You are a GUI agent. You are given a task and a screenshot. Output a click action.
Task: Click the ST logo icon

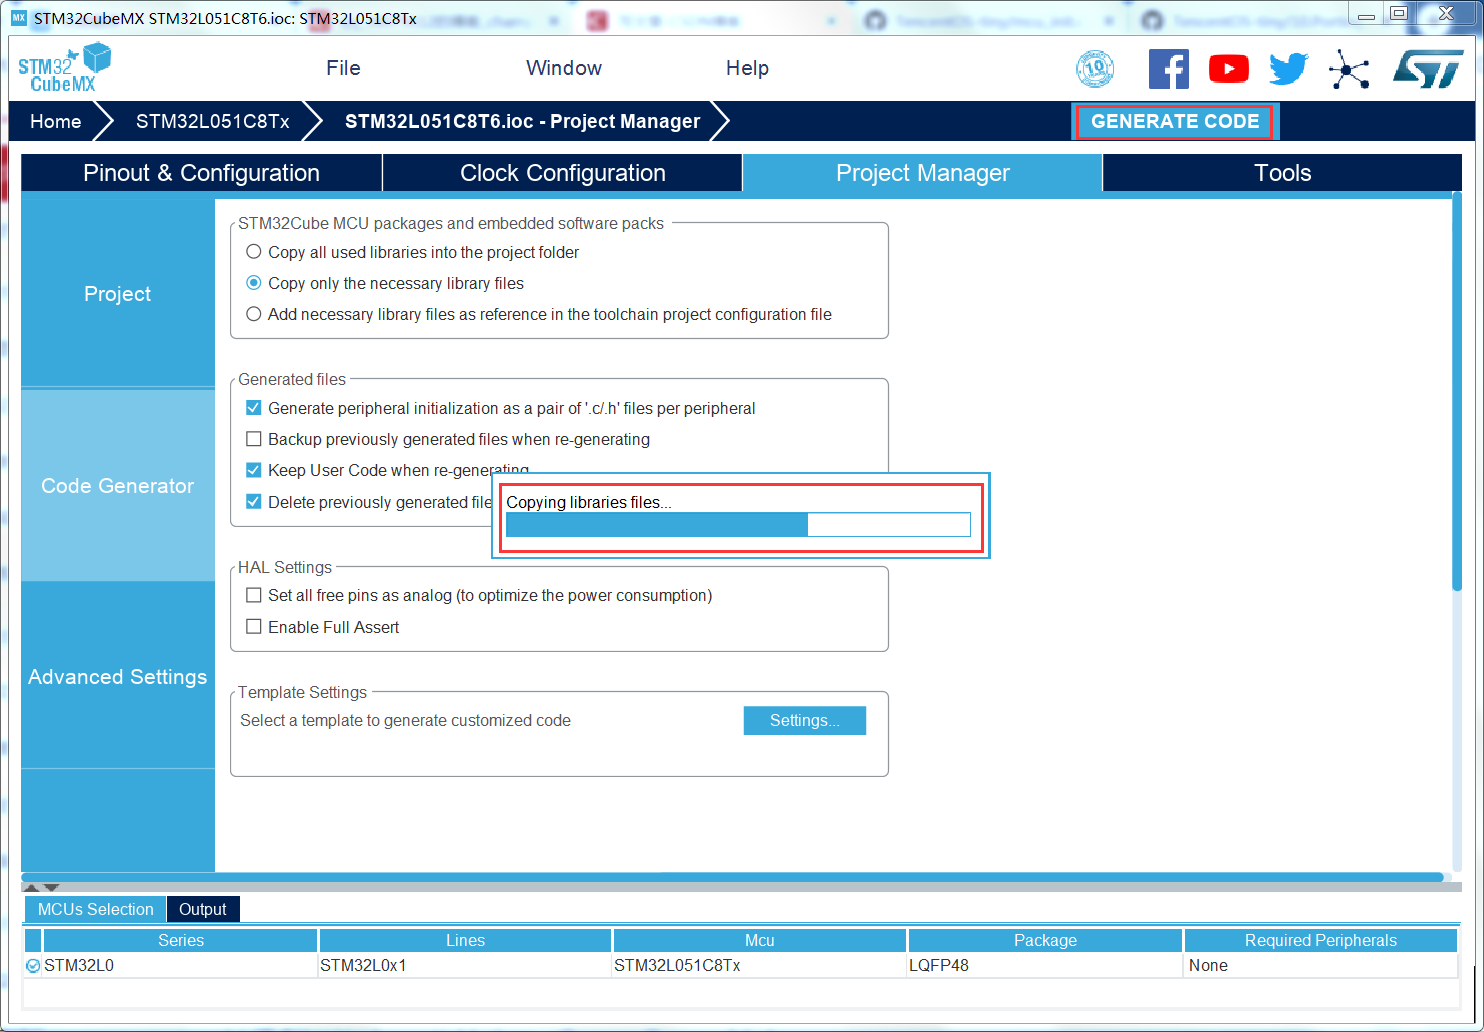[1428, 69]
